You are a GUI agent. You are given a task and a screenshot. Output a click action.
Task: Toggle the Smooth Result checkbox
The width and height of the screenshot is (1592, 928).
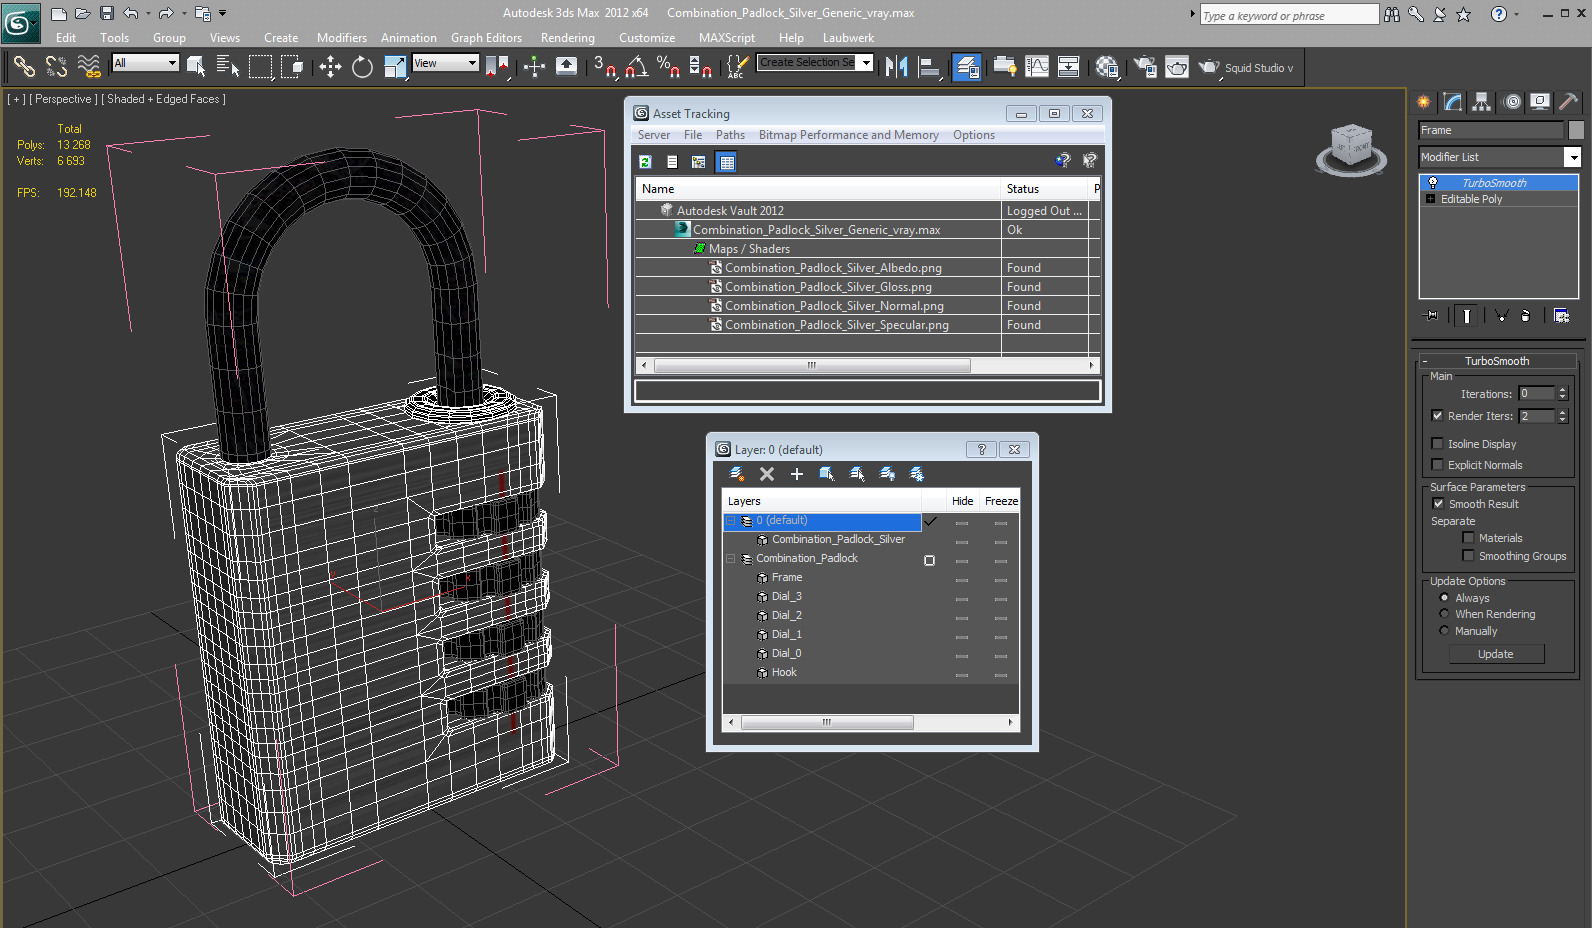point(1438,504)
